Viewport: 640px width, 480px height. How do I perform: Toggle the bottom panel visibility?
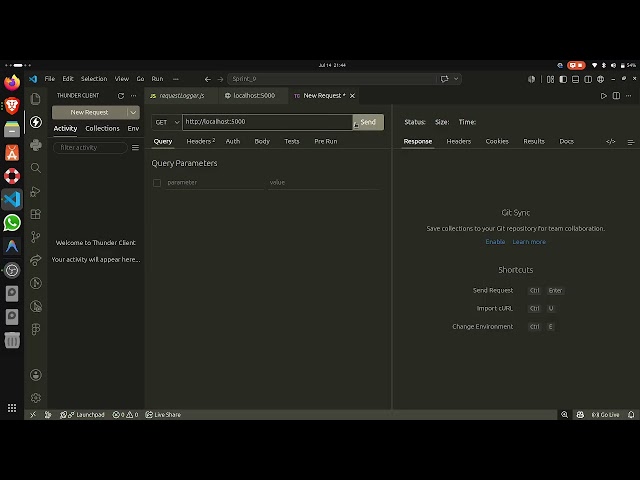click(575, 79)
